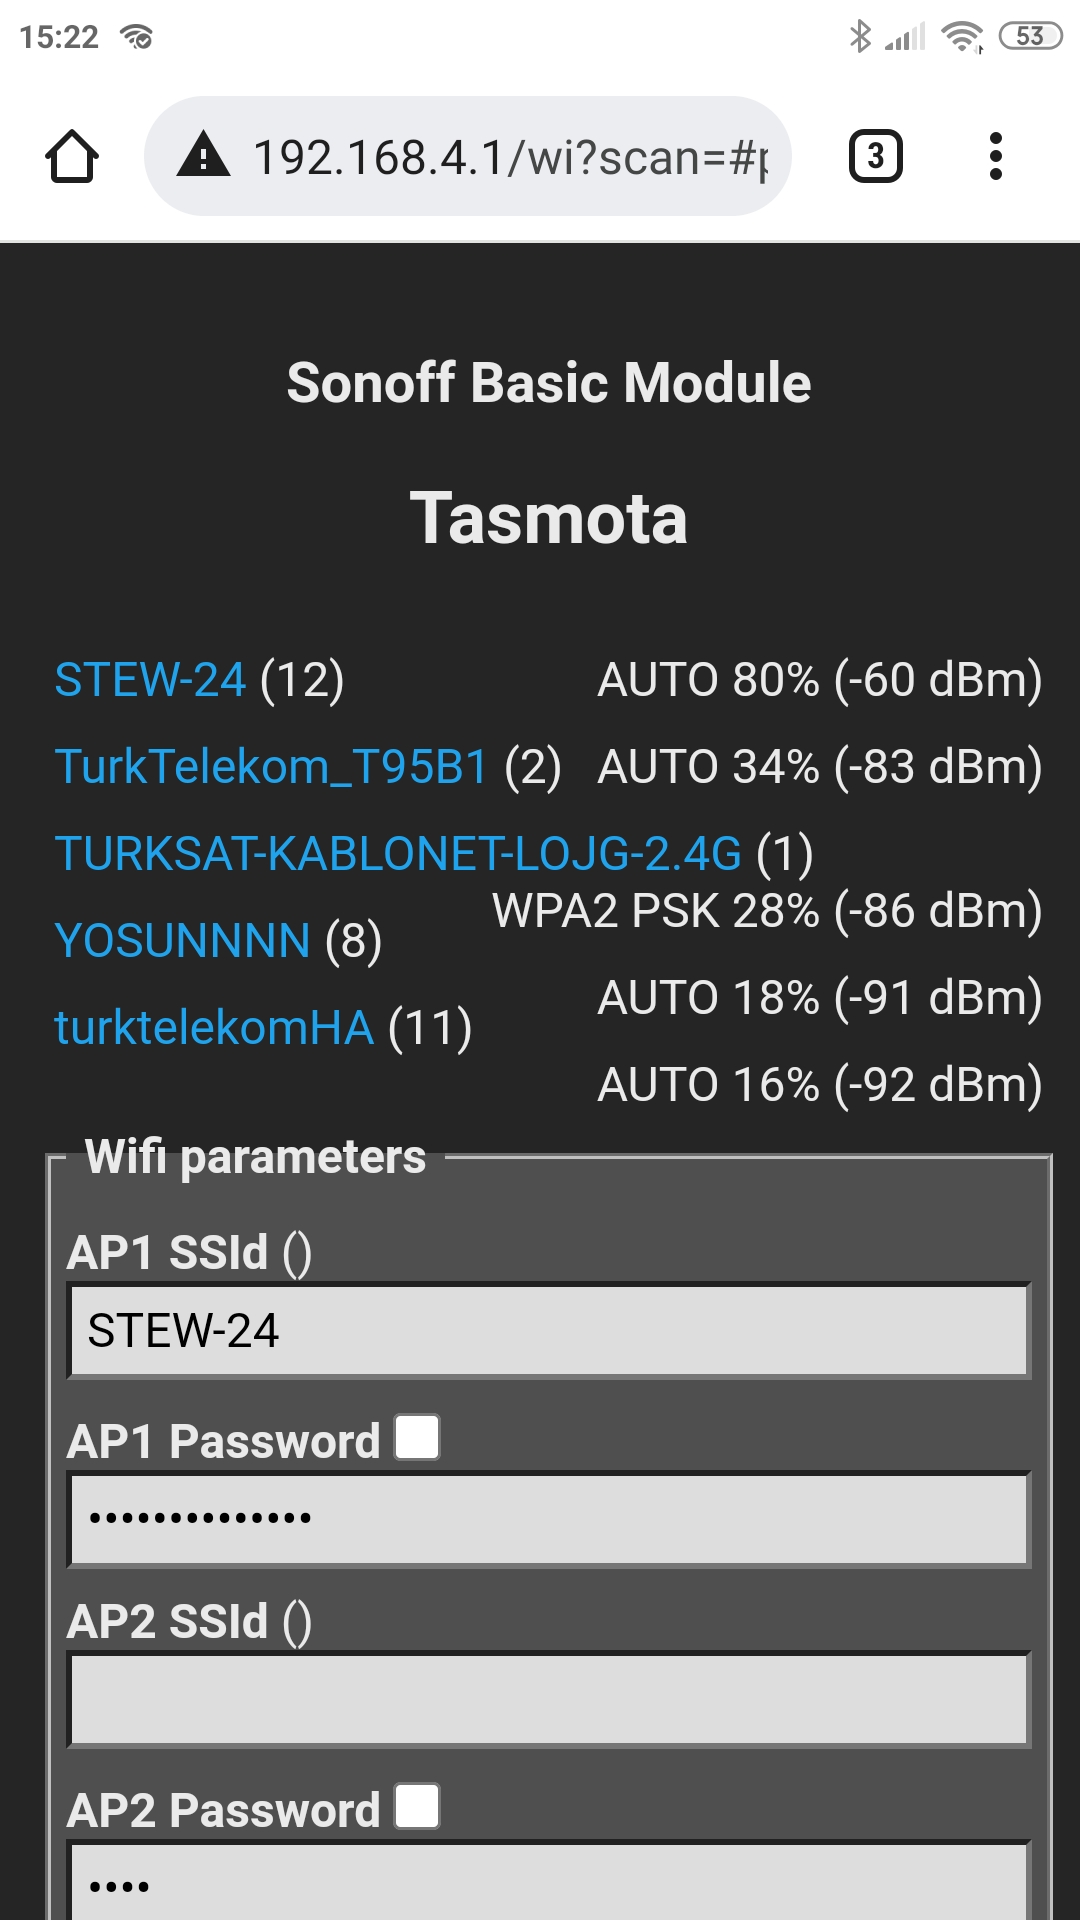Tap the browser address bar URL
Image resolution: width=1080 pixels, height=1920 pixels.
coord(510,157)
